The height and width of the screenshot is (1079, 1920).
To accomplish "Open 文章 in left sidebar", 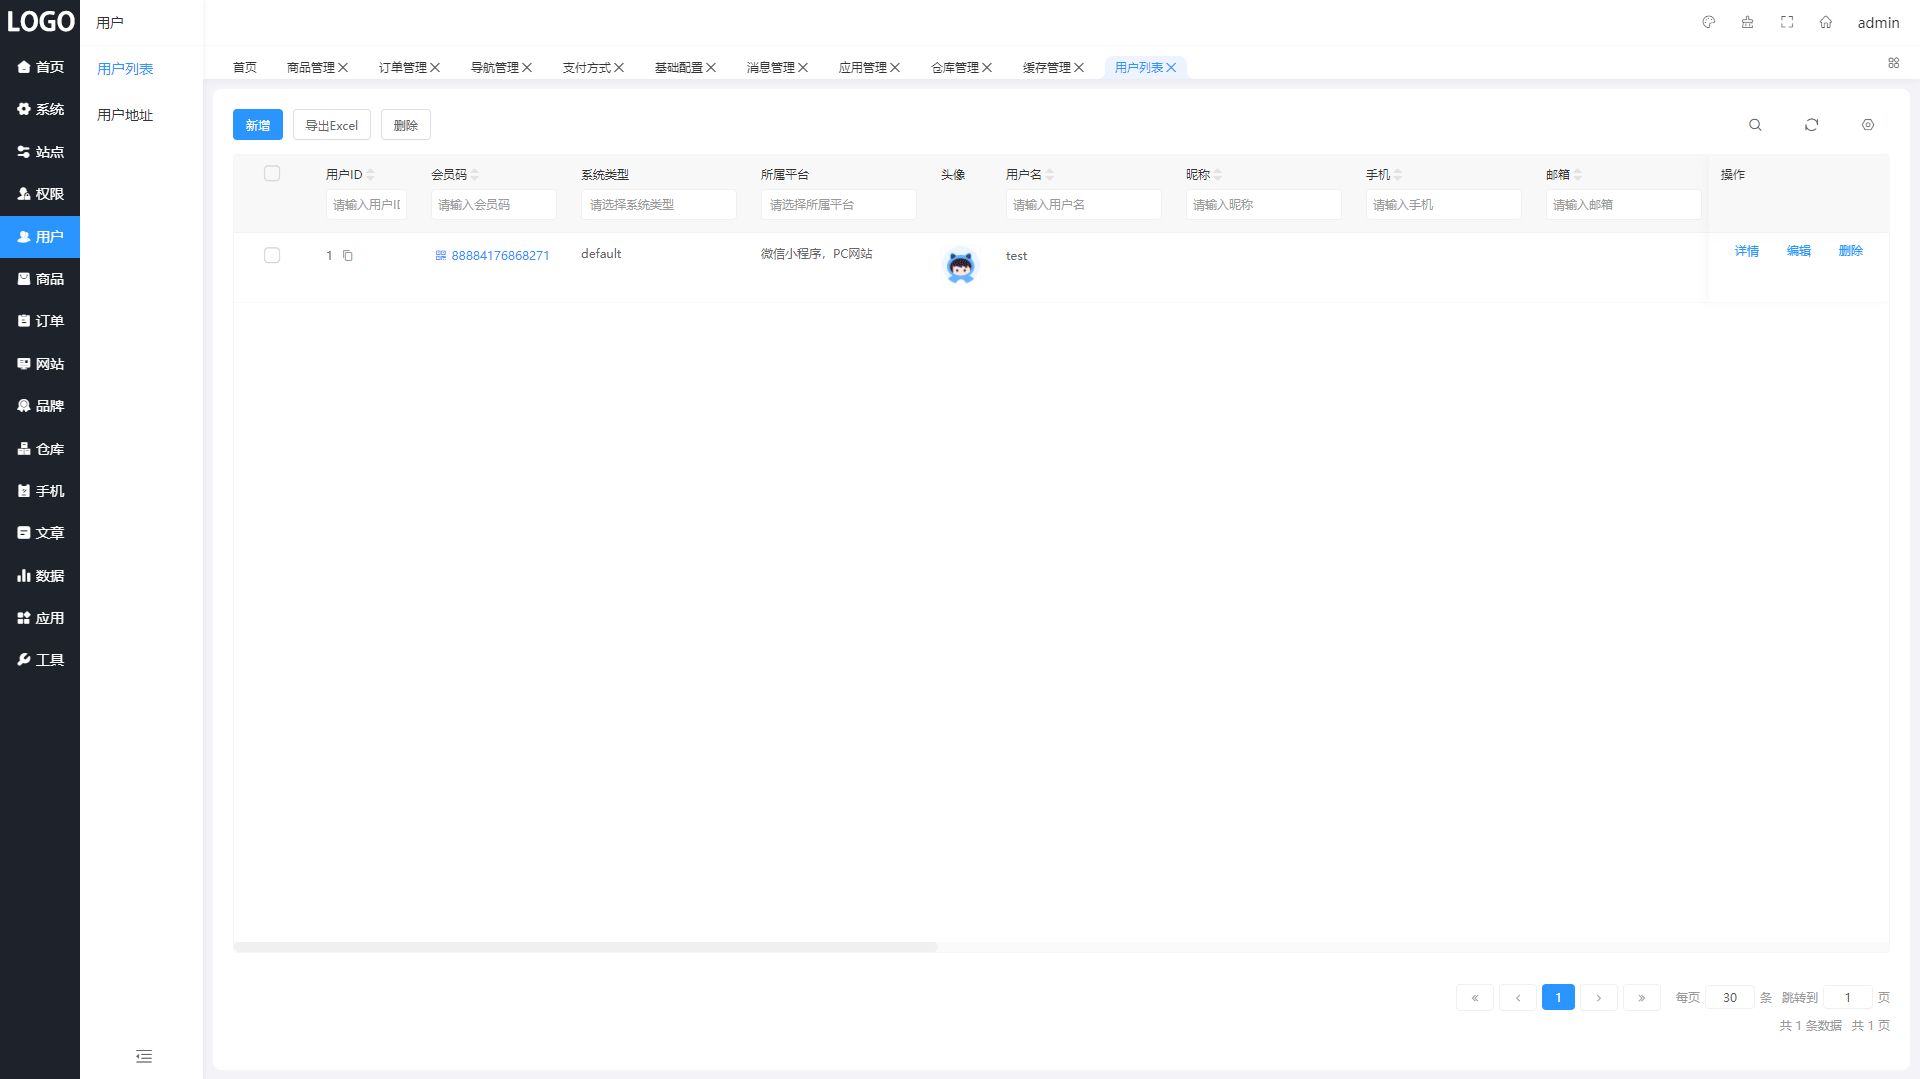I will 40,533.
